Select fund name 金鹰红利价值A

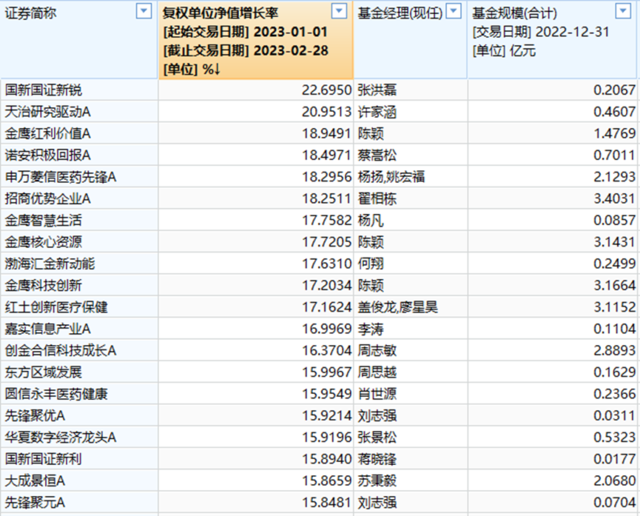click(x=48, y=133)
